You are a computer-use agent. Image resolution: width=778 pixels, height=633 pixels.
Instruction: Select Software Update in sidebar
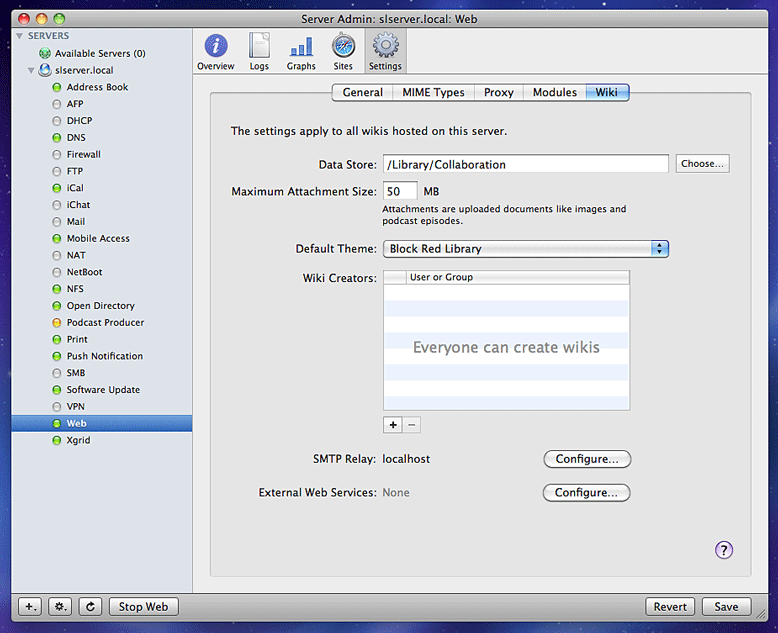click(x=103, y=390)
